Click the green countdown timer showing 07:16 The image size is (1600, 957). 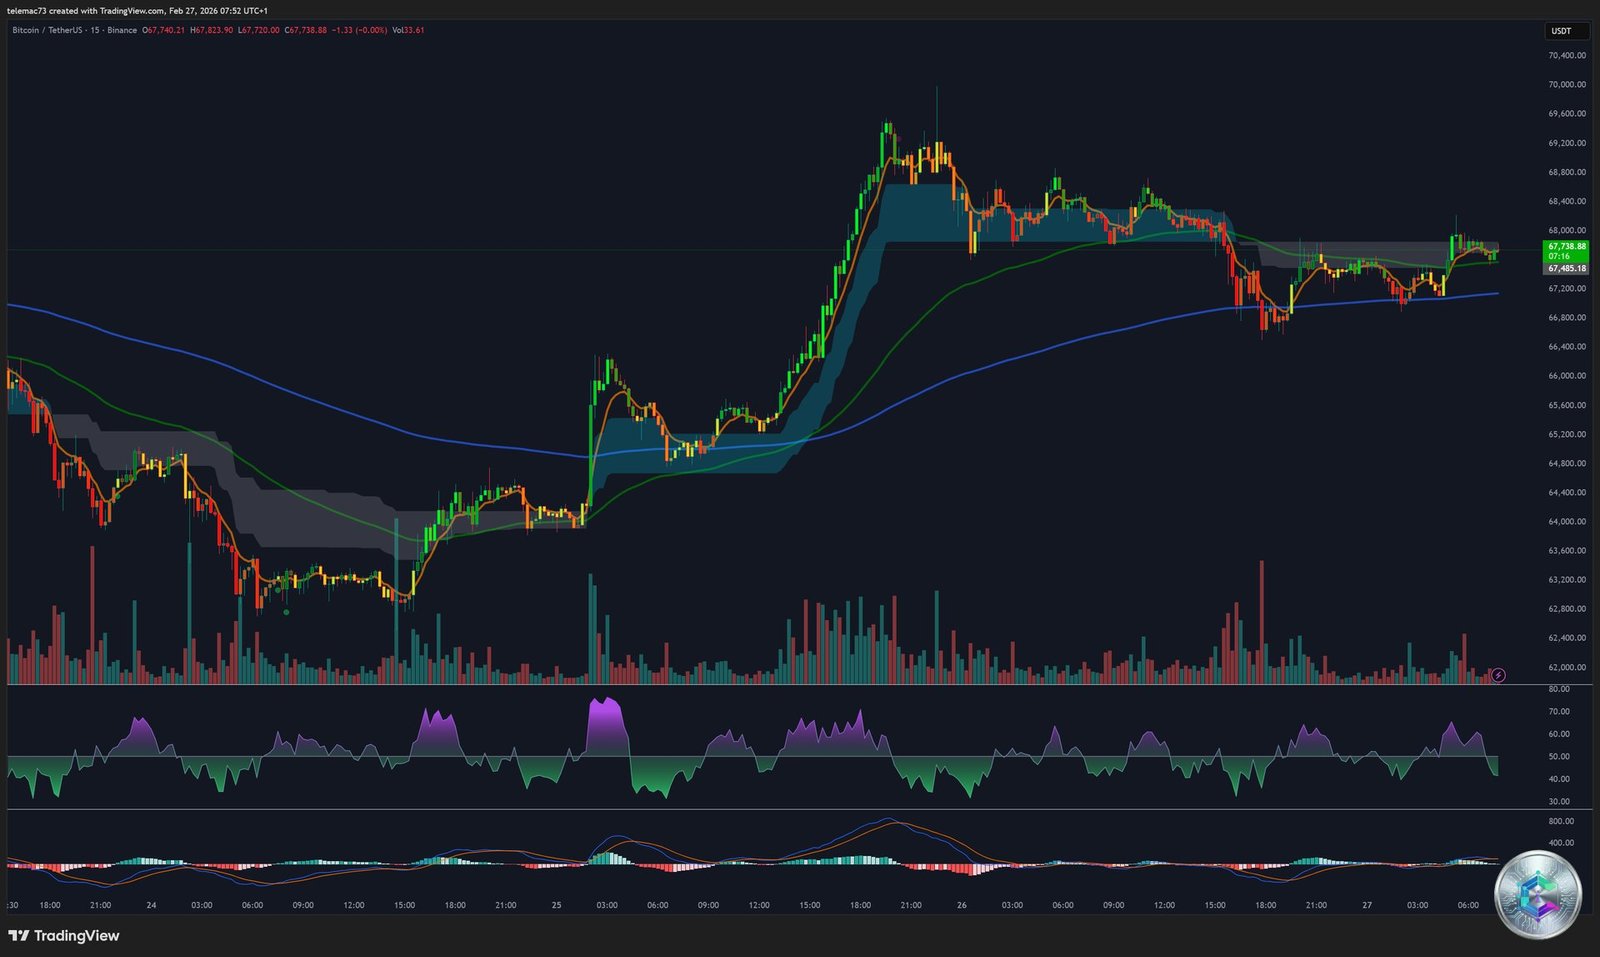tap(1557, 257)
